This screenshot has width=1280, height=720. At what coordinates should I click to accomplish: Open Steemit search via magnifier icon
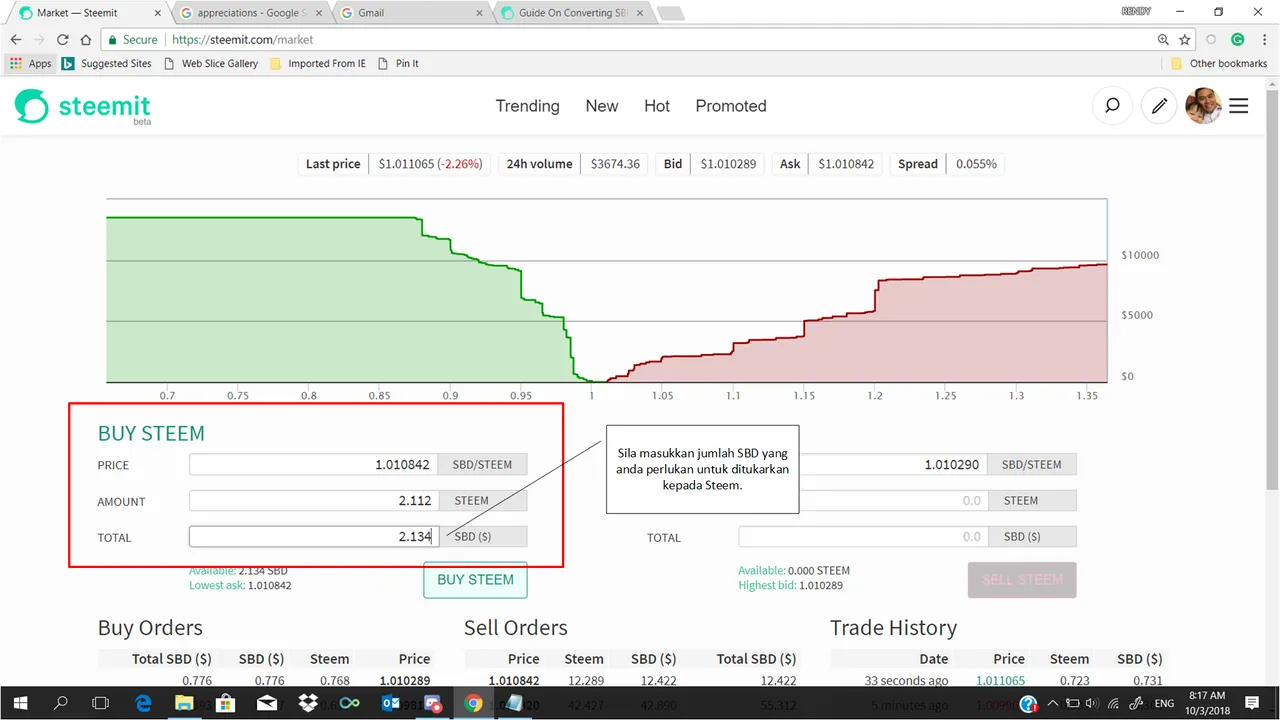[x=1112, y=106]
